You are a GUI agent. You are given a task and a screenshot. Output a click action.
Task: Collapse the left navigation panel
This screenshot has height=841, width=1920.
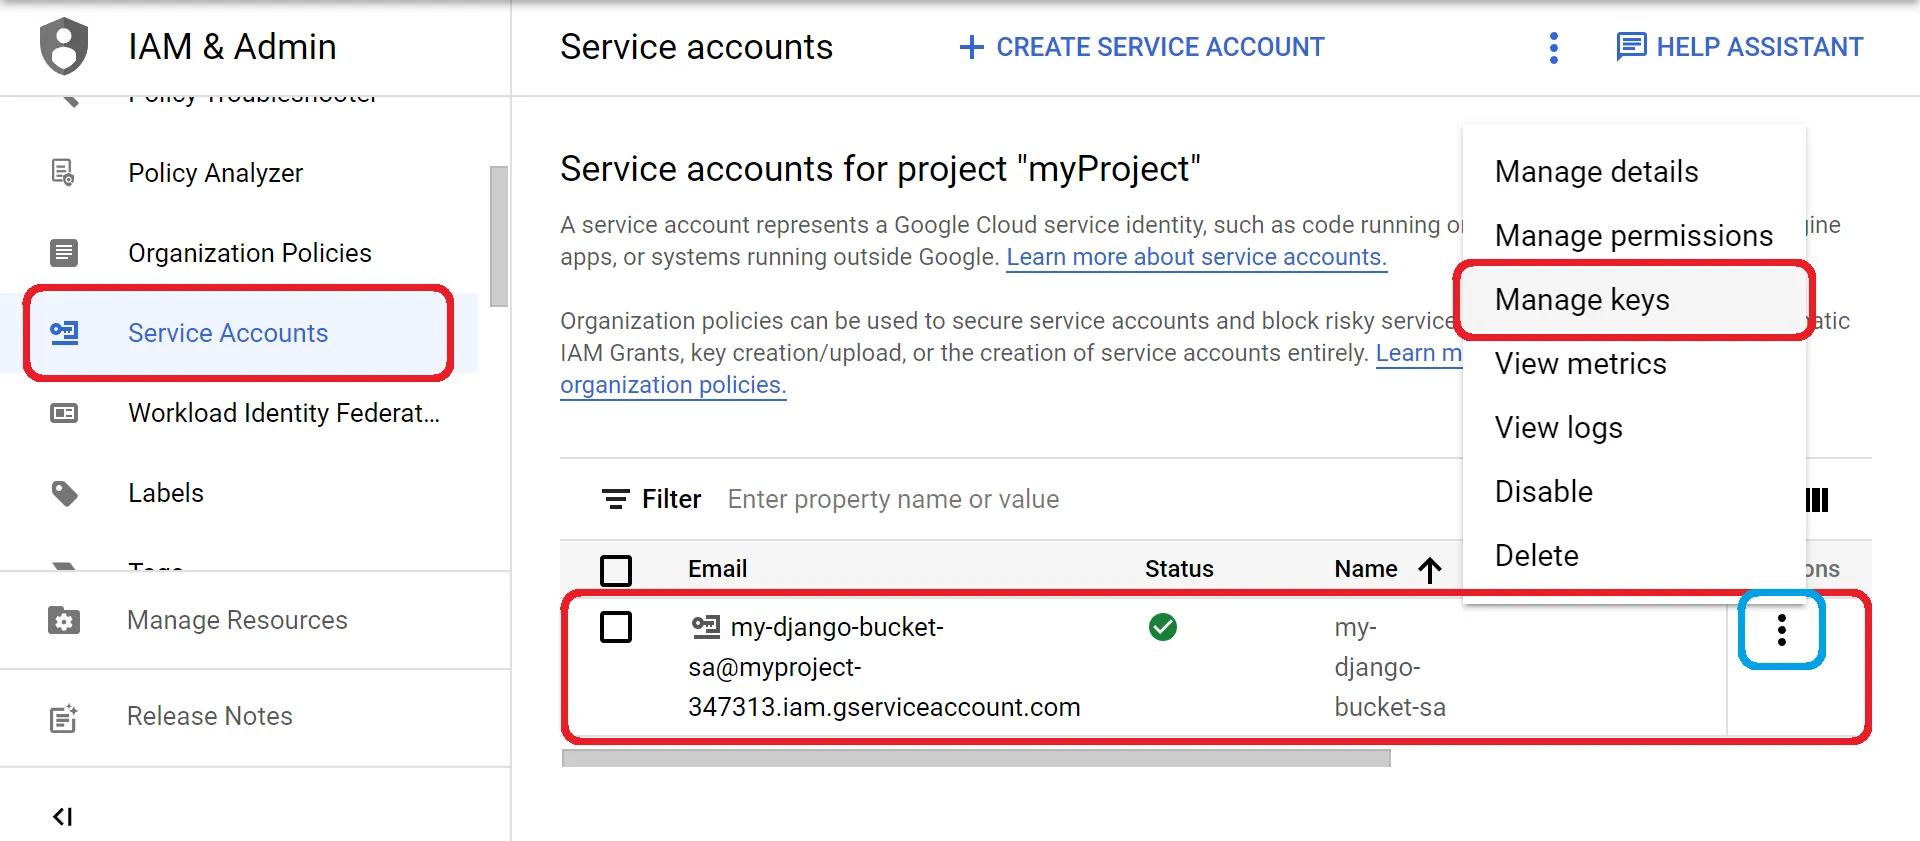(62, 817)
